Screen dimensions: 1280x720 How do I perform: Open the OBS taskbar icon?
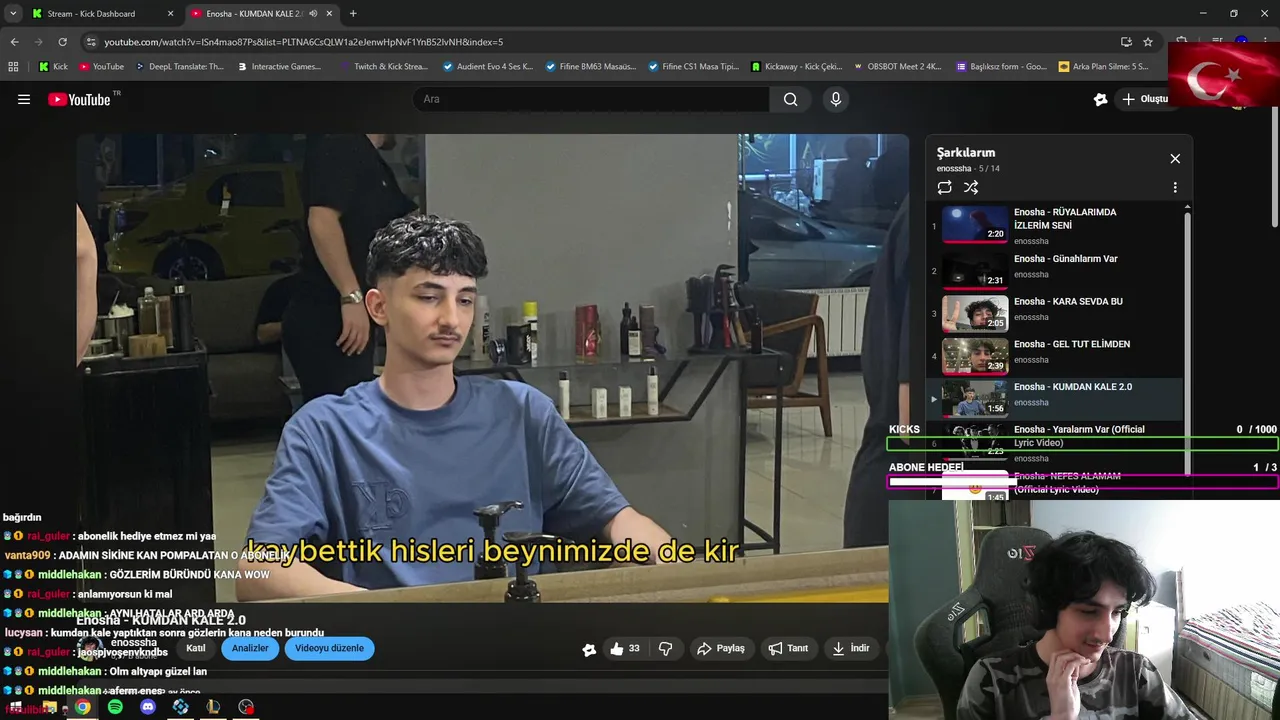(x=246, y=707)
